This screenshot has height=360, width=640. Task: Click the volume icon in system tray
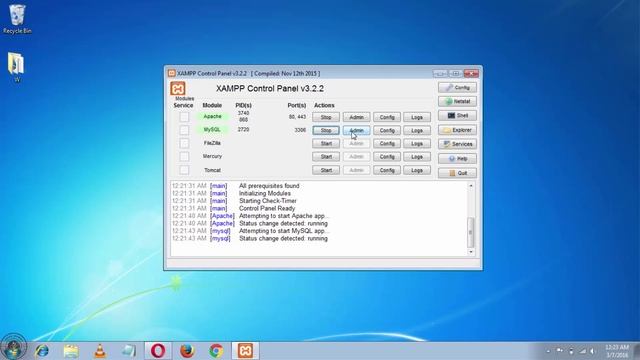tap(593, 351)
